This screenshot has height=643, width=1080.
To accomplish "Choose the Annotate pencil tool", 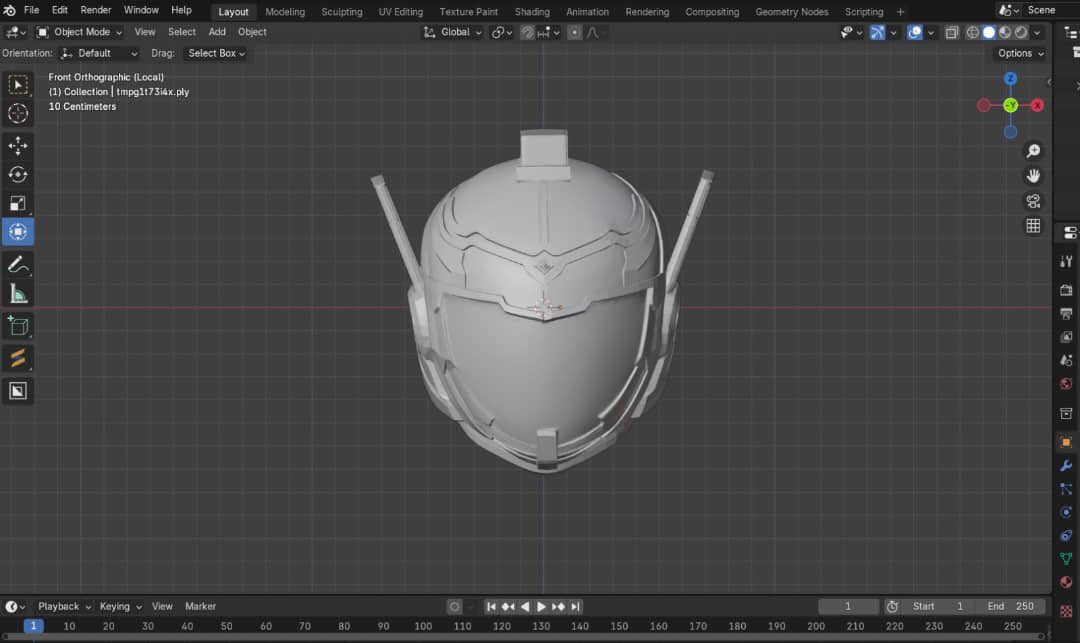I will click(18, 264).
